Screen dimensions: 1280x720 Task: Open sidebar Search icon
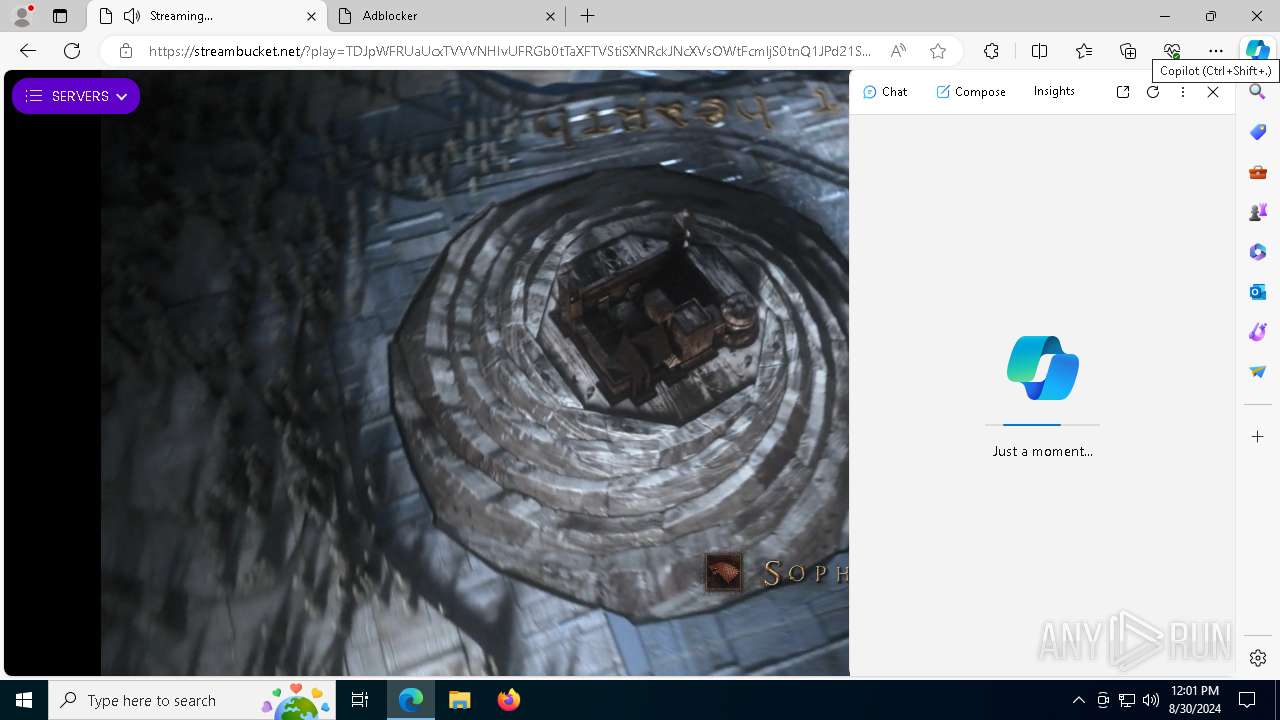pyautogui.click(x=1258, y=92)
